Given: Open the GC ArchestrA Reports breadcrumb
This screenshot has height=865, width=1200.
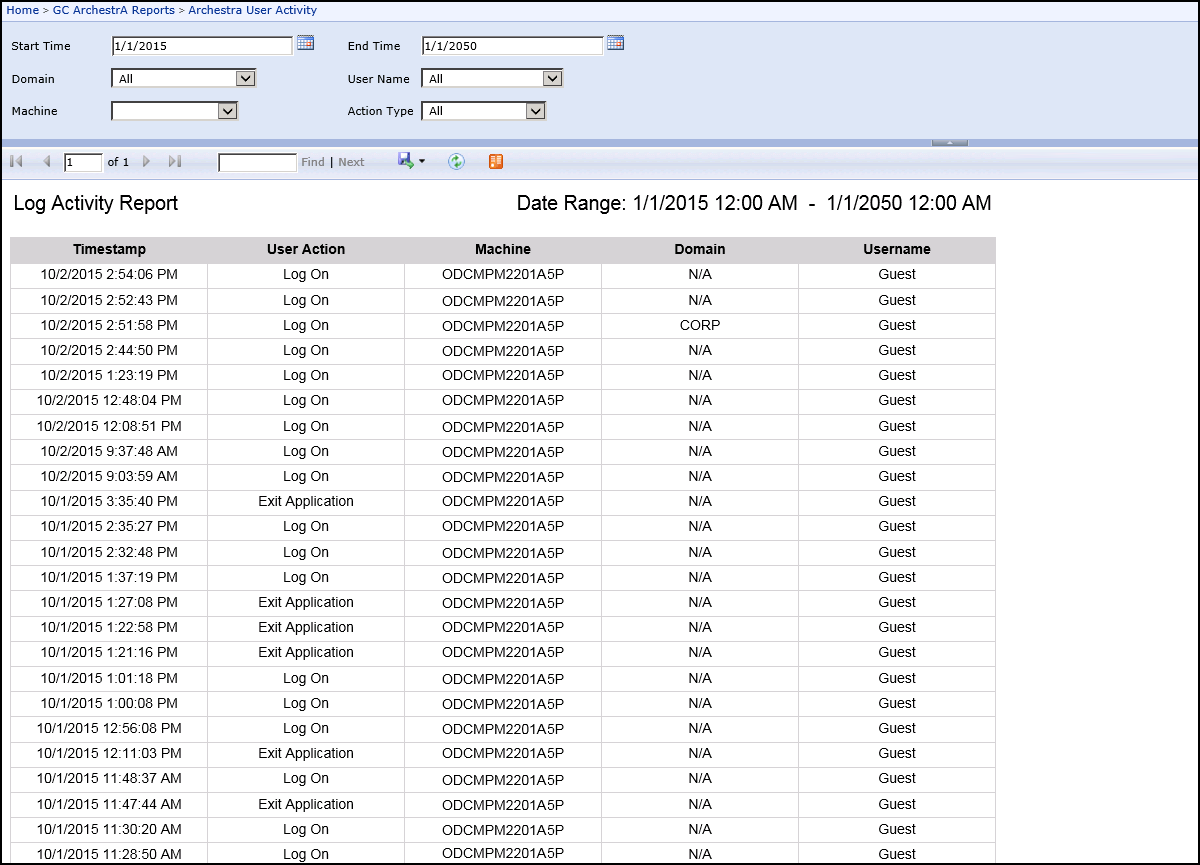Looking at the screenshot, I should pos(113,10).
